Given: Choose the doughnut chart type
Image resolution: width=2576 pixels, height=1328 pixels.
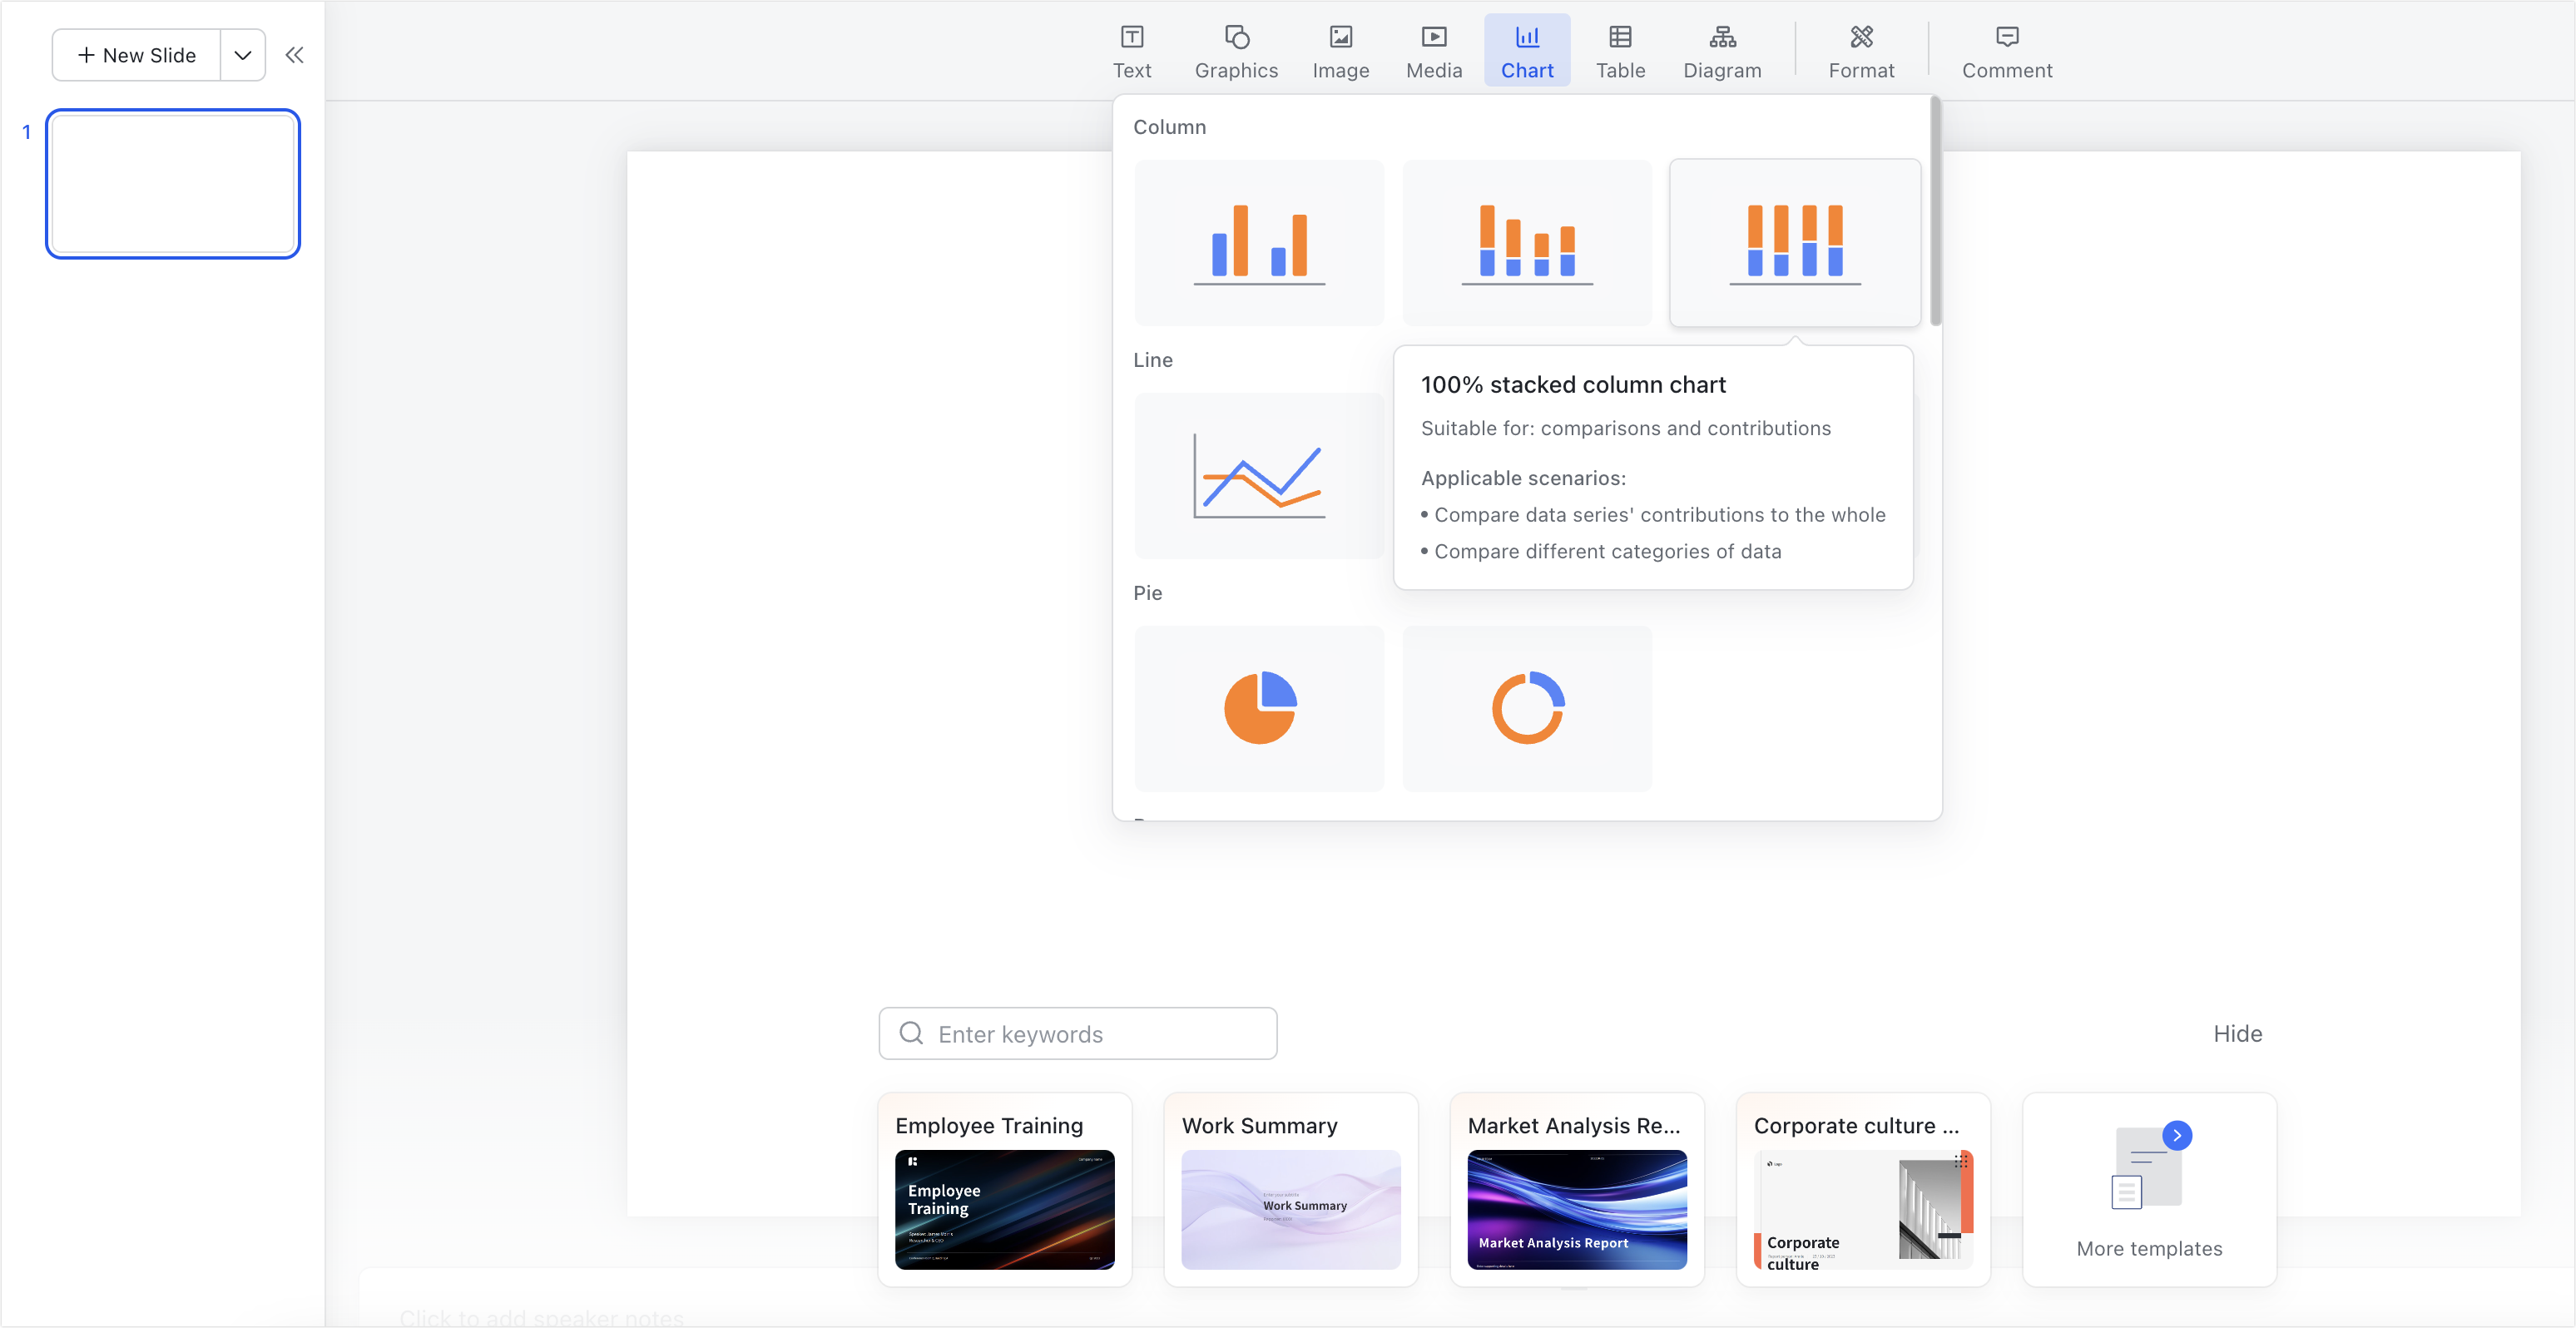Looking at the screenshot, I should [x=1526, y=709].
